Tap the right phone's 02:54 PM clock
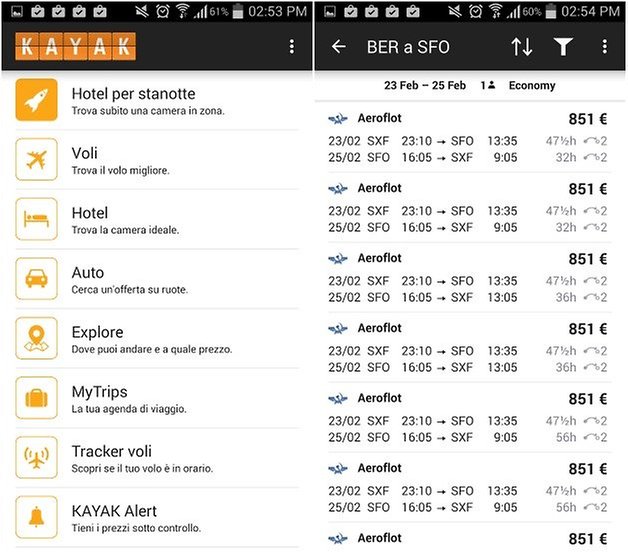 [590, 11]
